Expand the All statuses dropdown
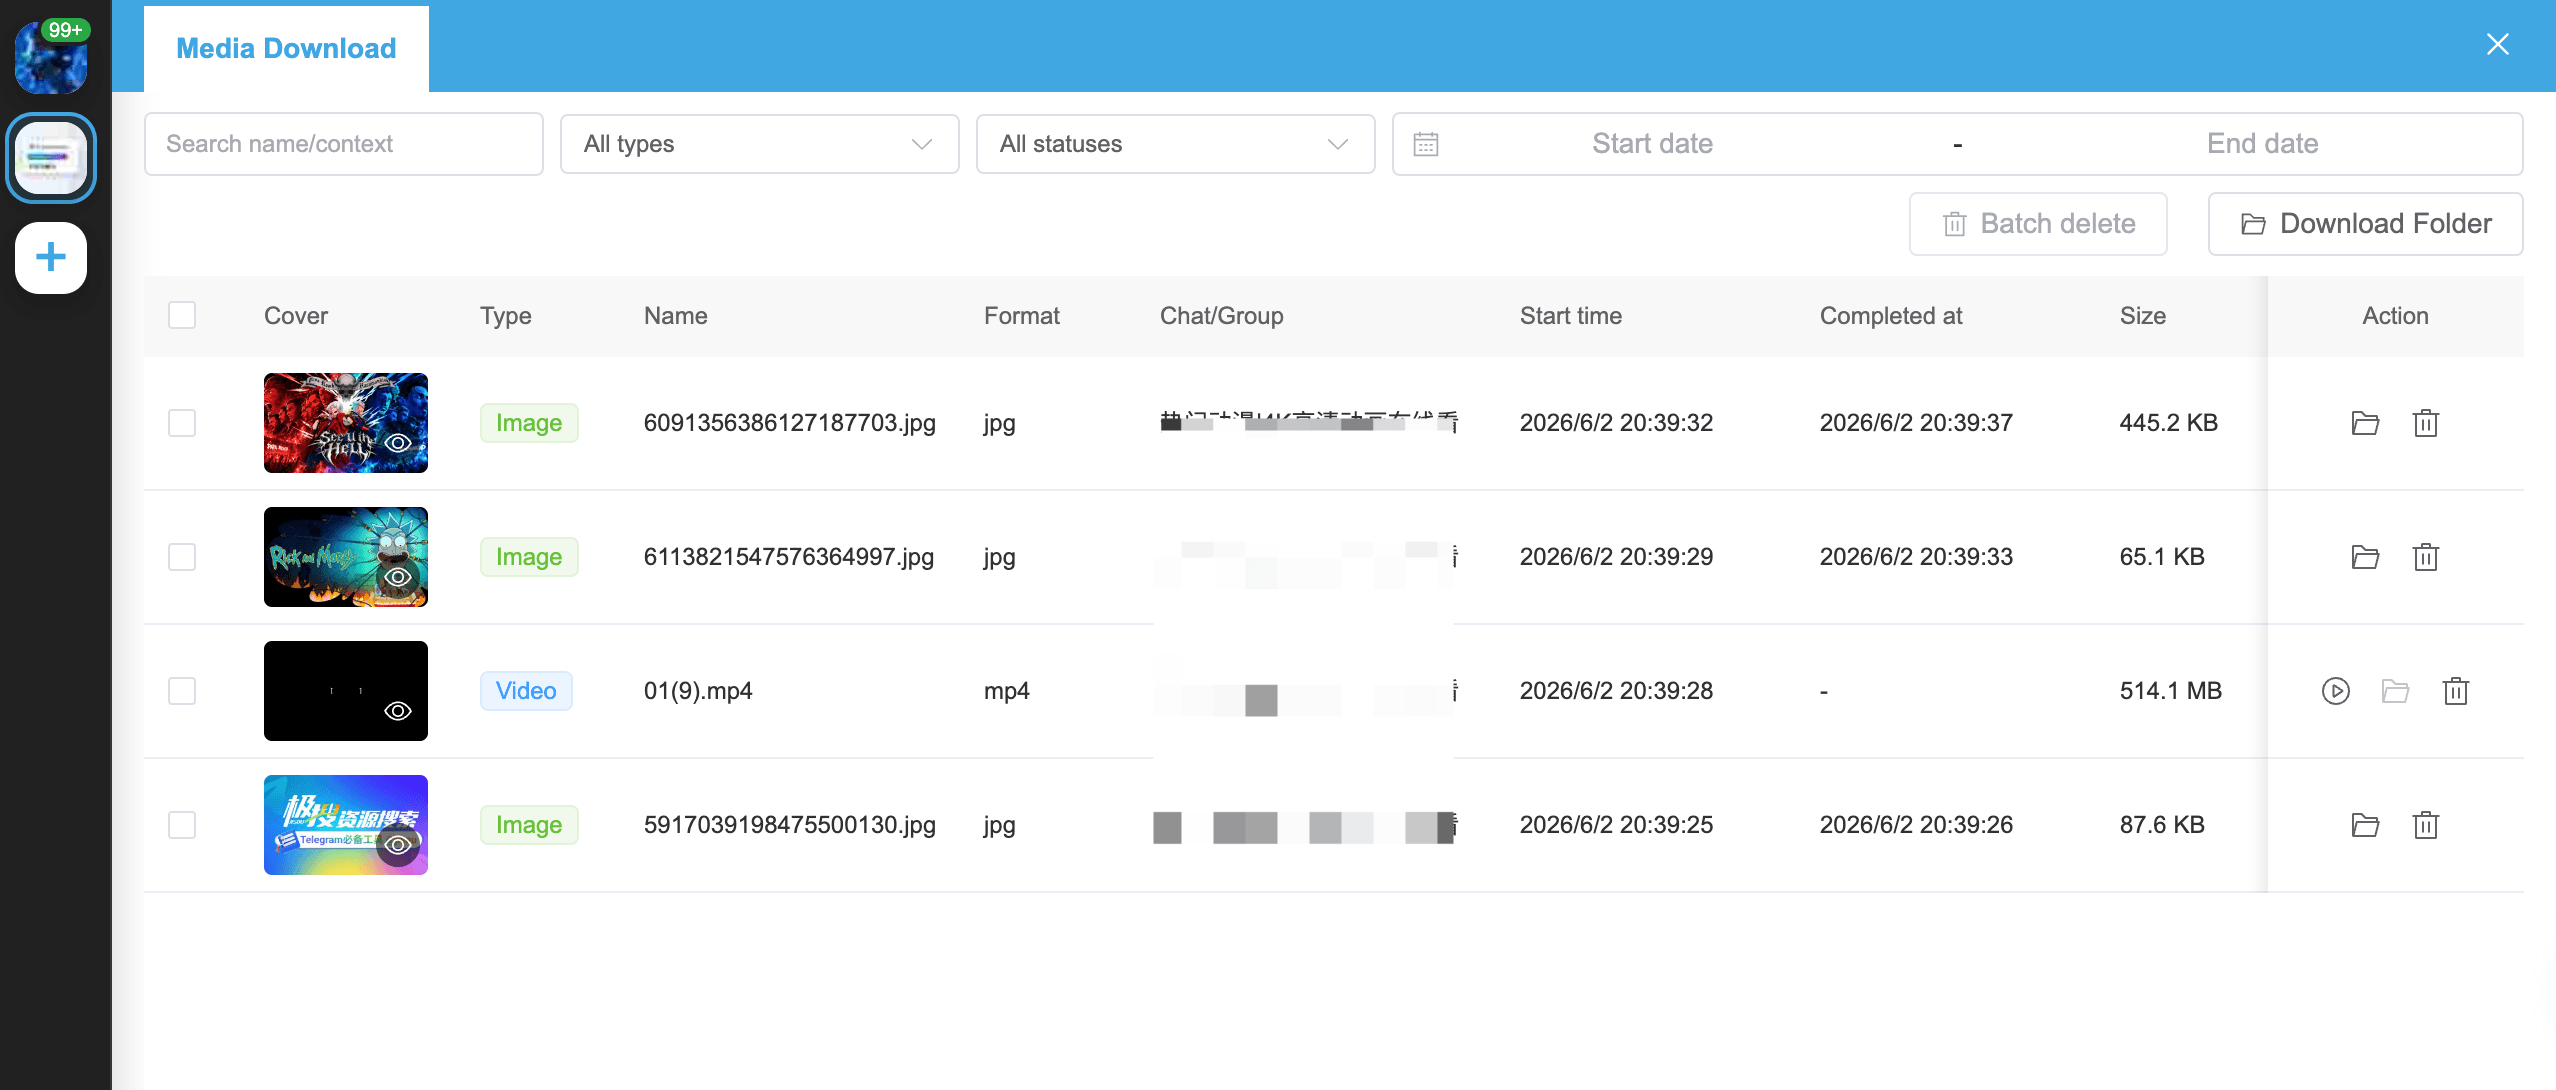2556x1090 pixels. (1176, 144)
